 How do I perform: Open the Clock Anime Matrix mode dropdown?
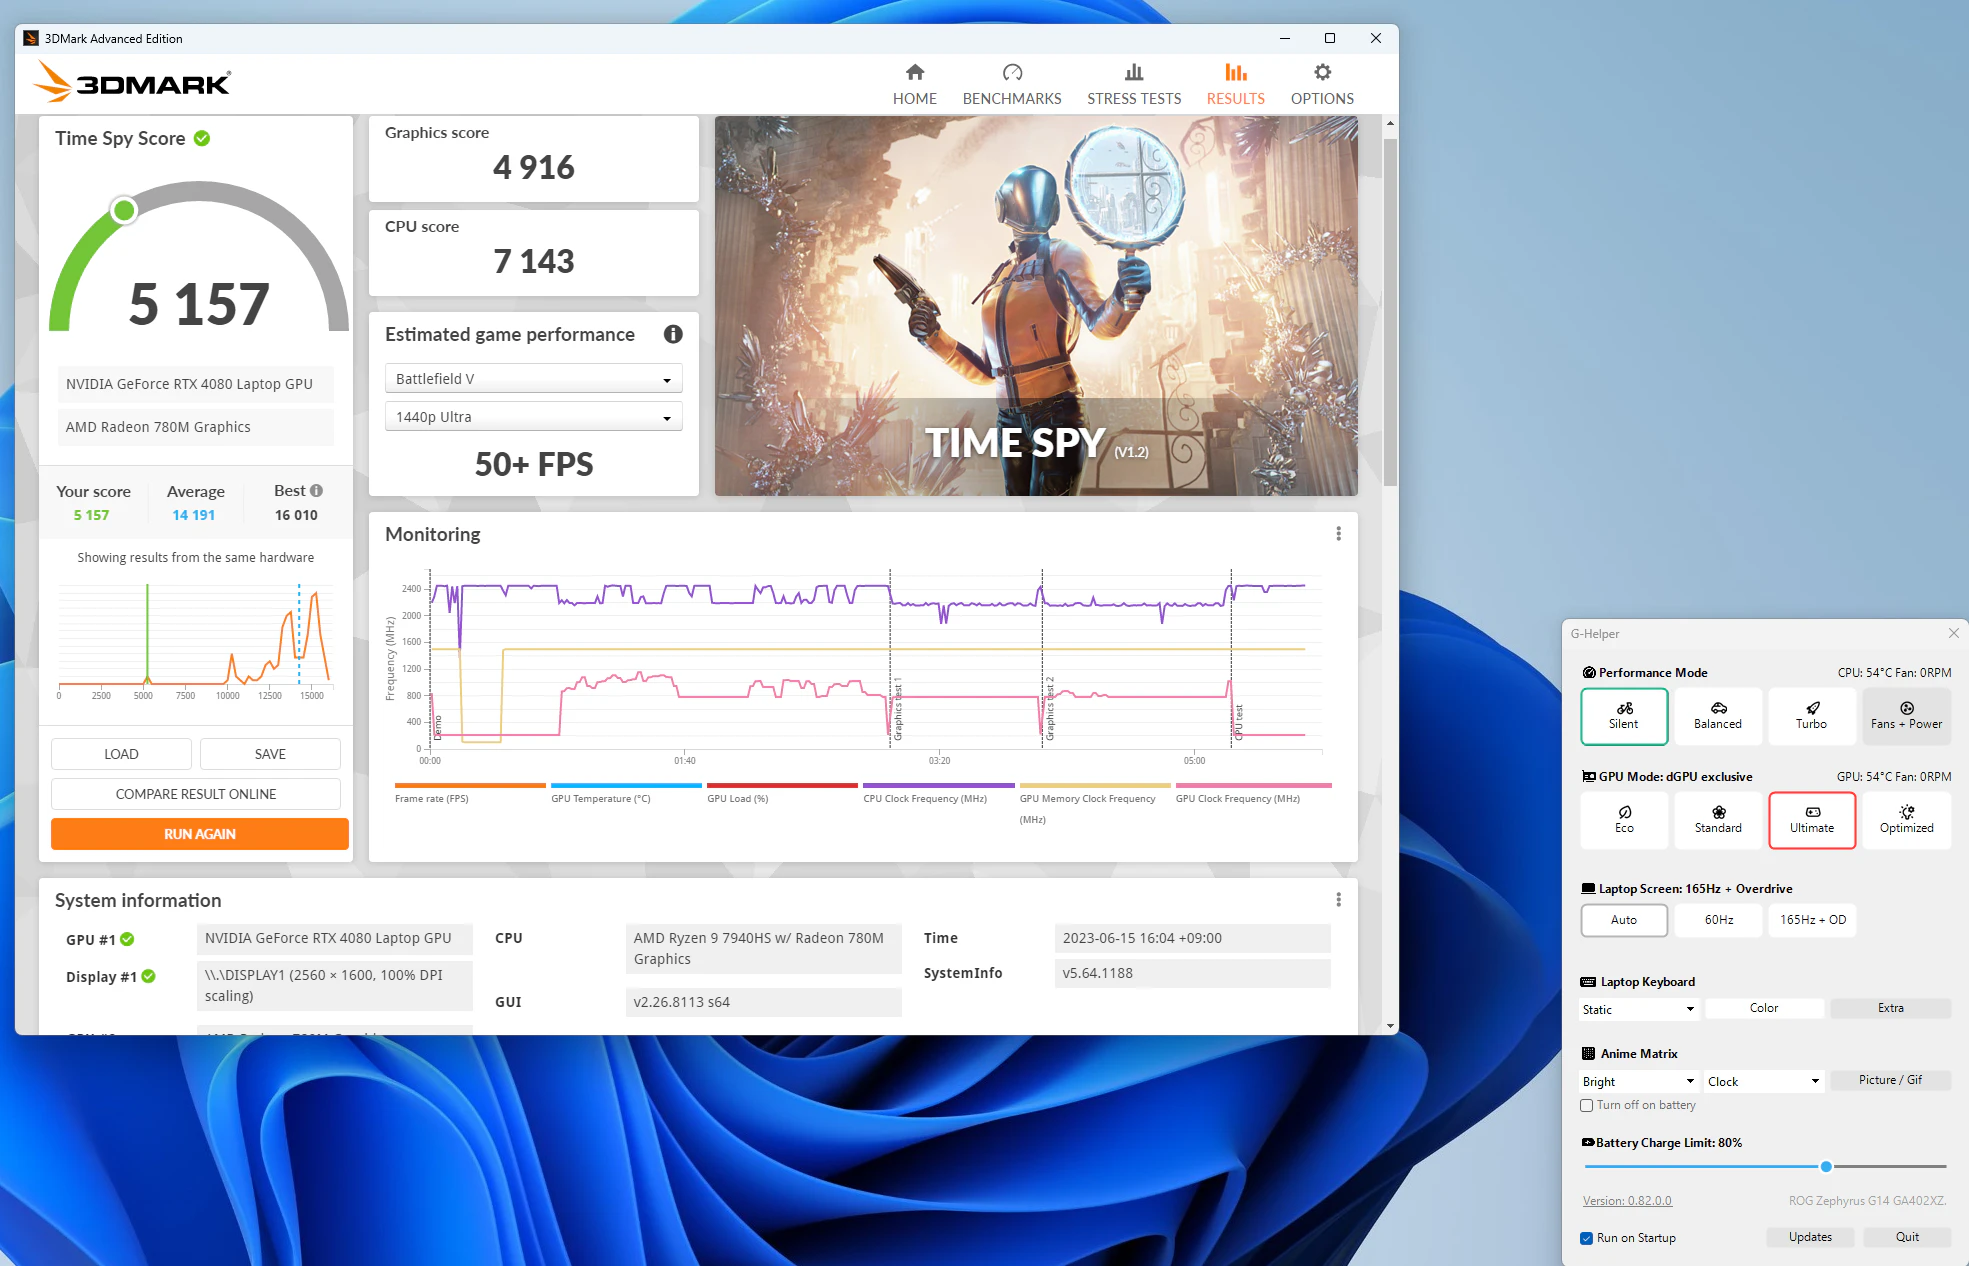click(1764, 1081)
